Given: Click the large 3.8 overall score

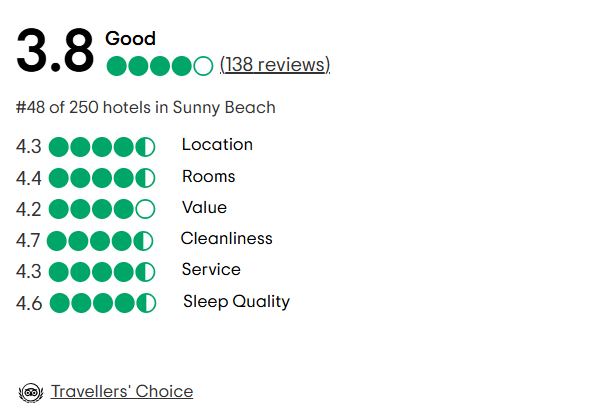Looking at the screenshot, I should pos(55,50).
